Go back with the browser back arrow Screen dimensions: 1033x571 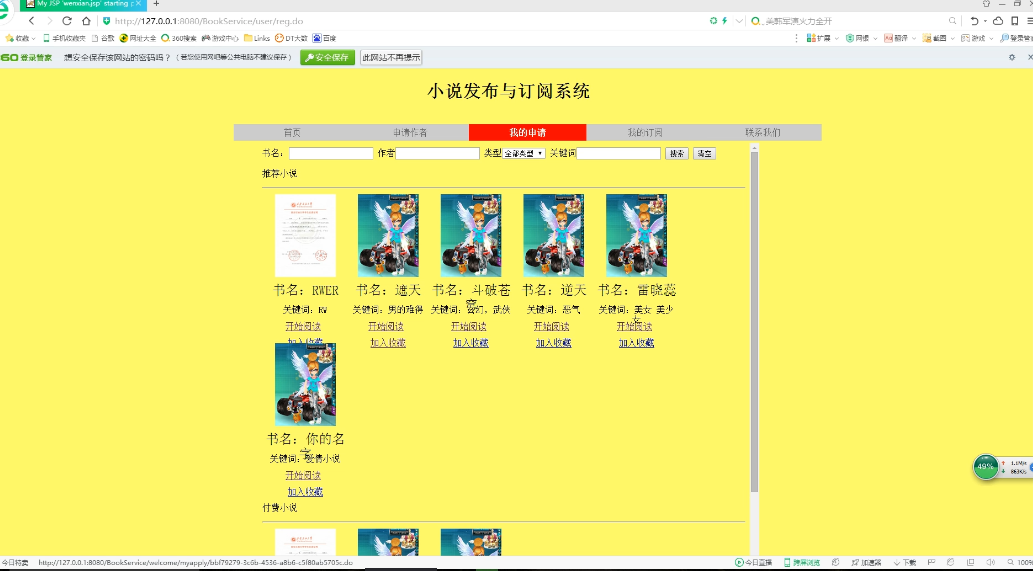coord(31,21)
